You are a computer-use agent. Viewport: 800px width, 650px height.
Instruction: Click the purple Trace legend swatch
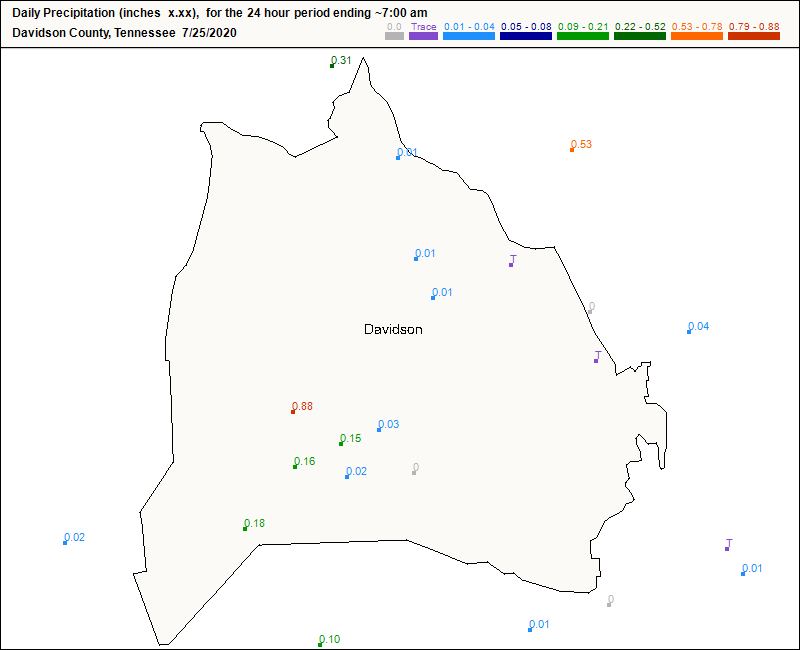[423, 36]
